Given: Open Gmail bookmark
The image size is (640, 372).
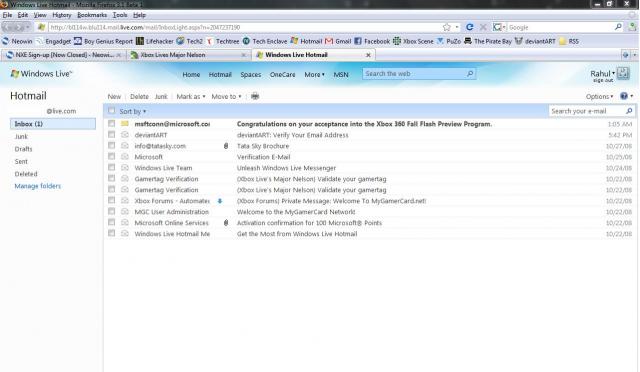Looking at the screenshot, I should click(x=338, y=41).
